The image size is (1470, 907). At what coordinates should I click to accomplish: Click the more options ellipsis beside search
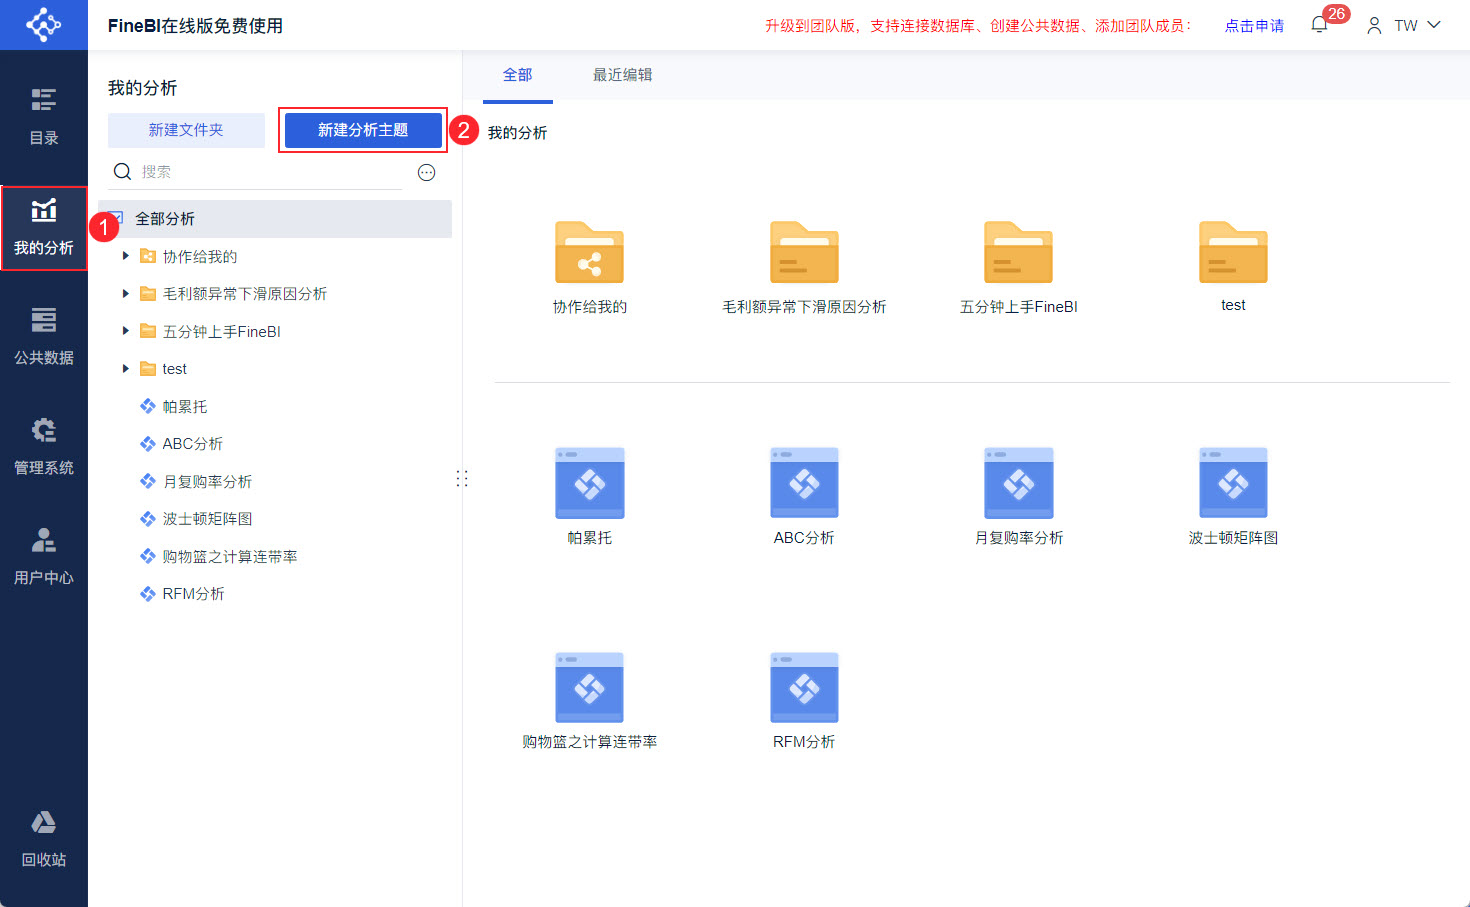coord(427,172)
